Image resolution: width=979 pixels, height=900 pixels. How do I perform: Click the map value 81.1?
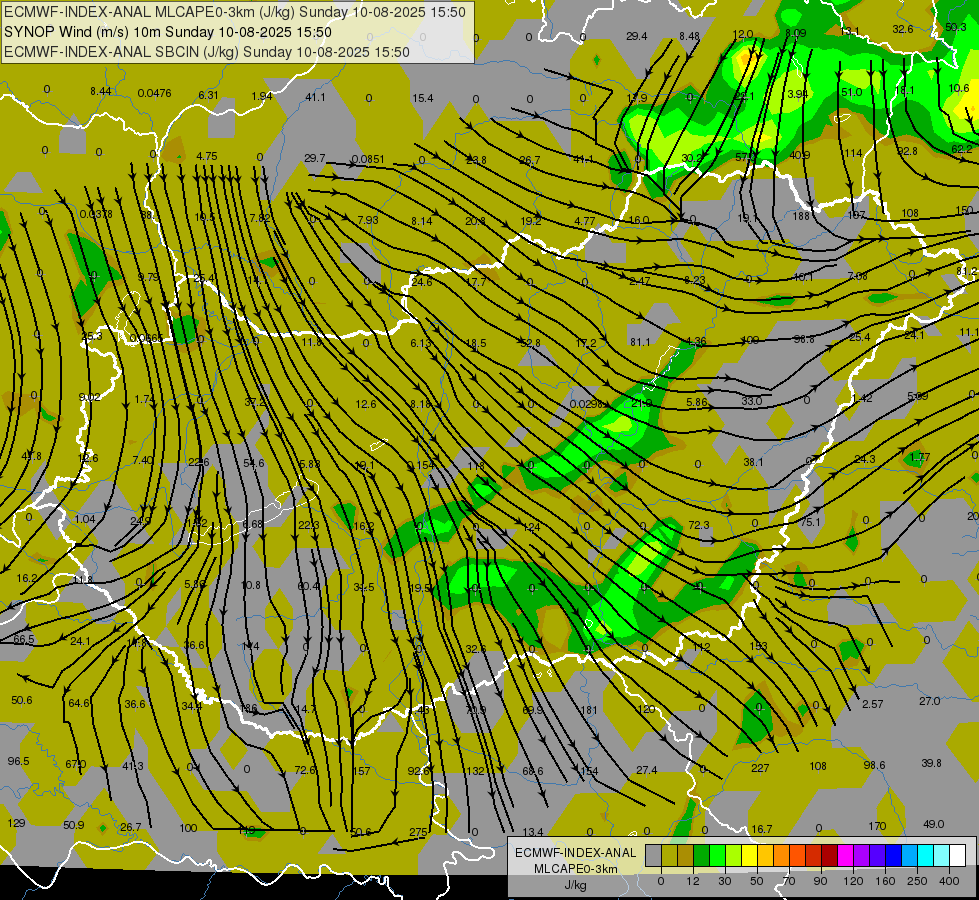click(640, 342)
